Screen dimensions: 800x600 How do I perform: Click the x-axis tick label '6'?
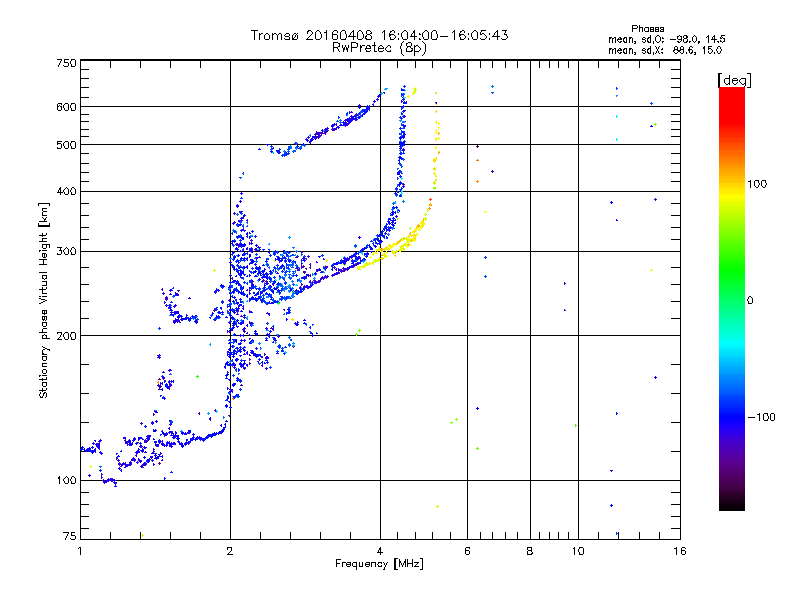(x=467, y=551)
